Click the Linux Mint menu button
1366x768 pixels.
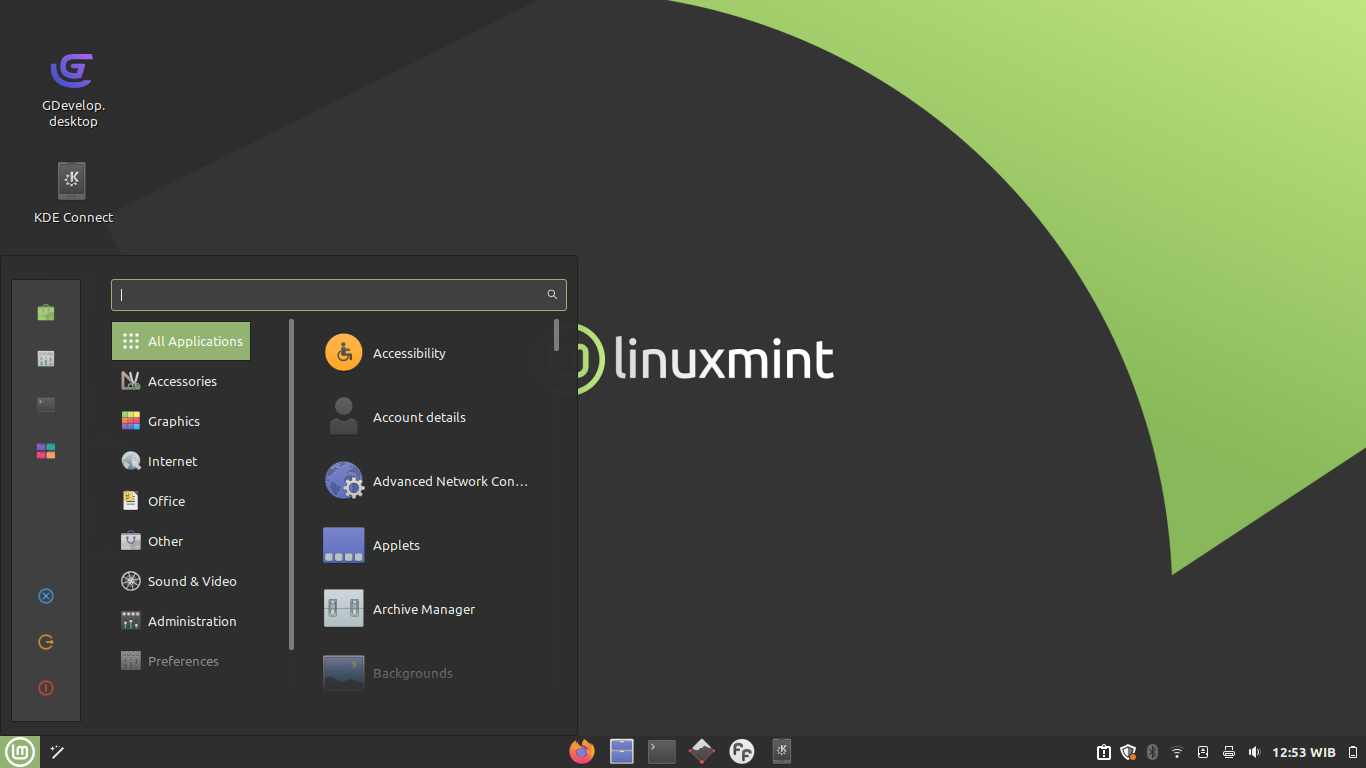[20, 752]
